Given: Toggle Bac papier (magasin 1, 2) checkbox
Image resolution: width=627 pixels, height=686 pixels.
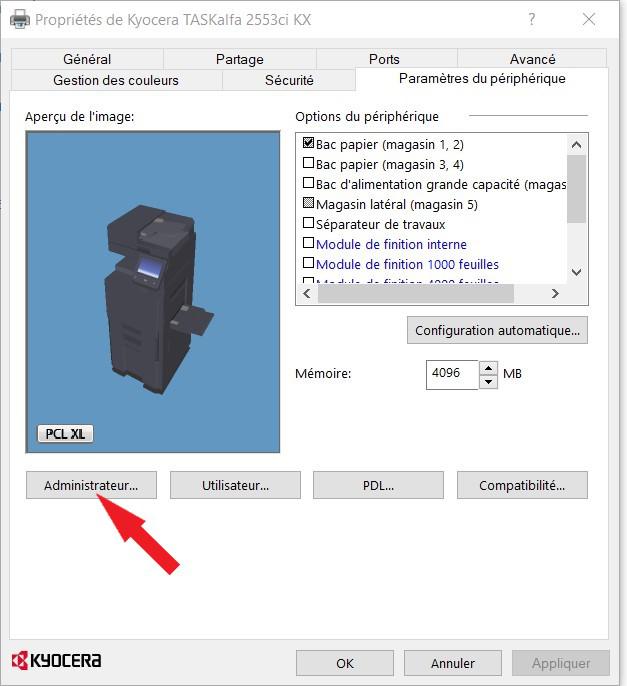Looking at the screenshot, I should [x=309, y=144].
